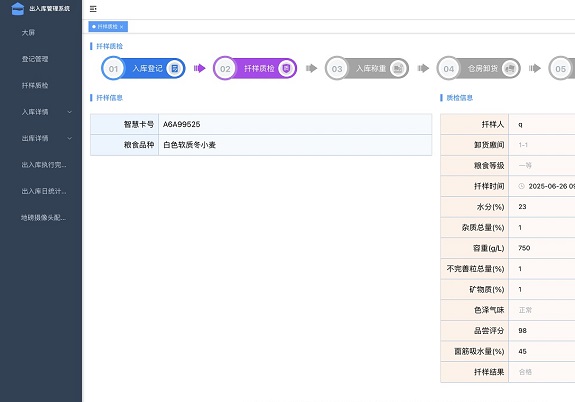Viewport: 575px width, 402px height.
Task: Click the 面筋吸水量(%) input field
Action: (x=542, y=351)
